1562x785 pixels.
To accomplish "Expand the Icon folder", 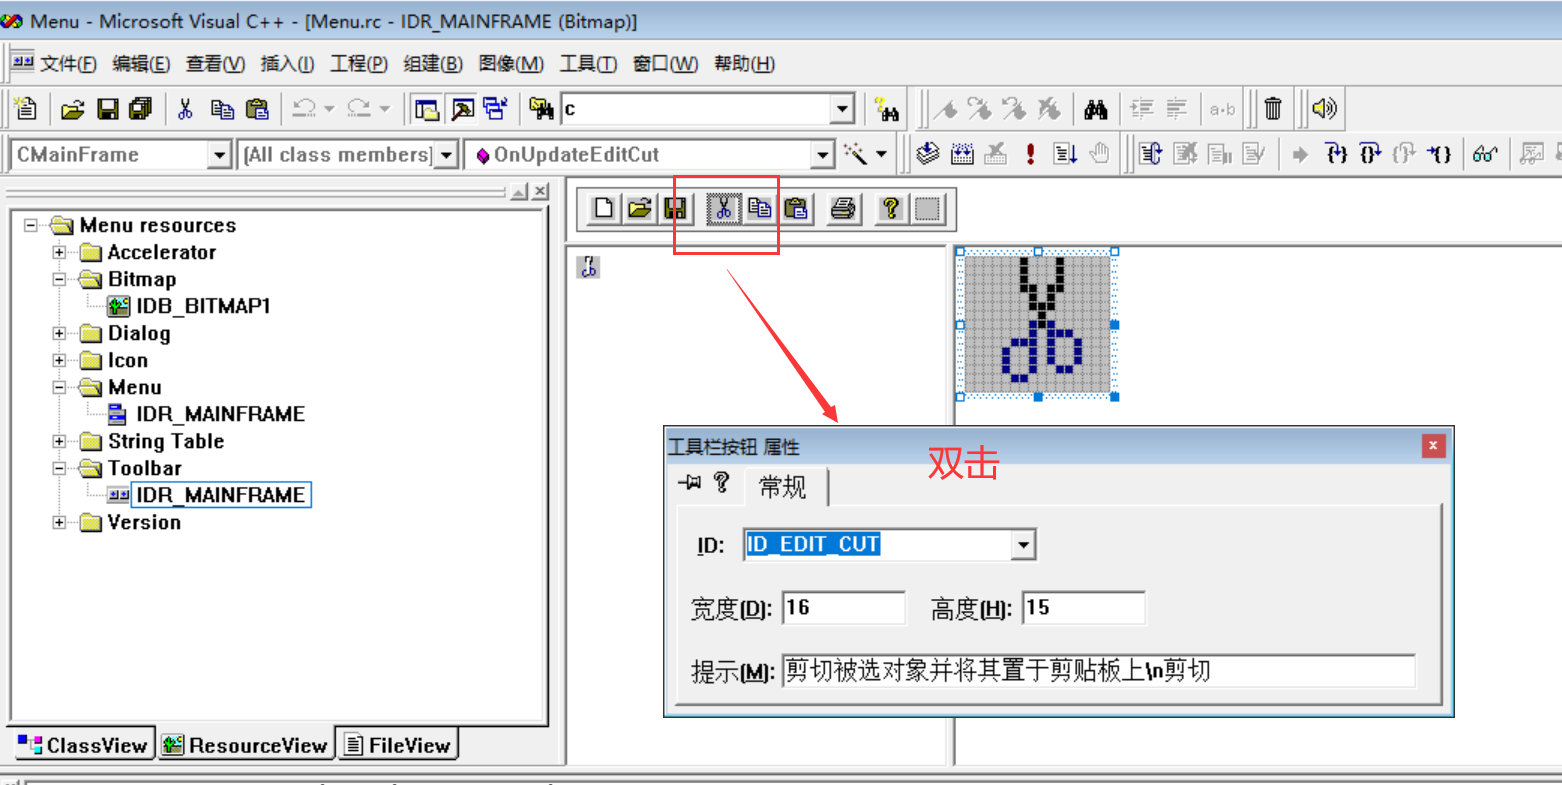I will tap(59, 361).
